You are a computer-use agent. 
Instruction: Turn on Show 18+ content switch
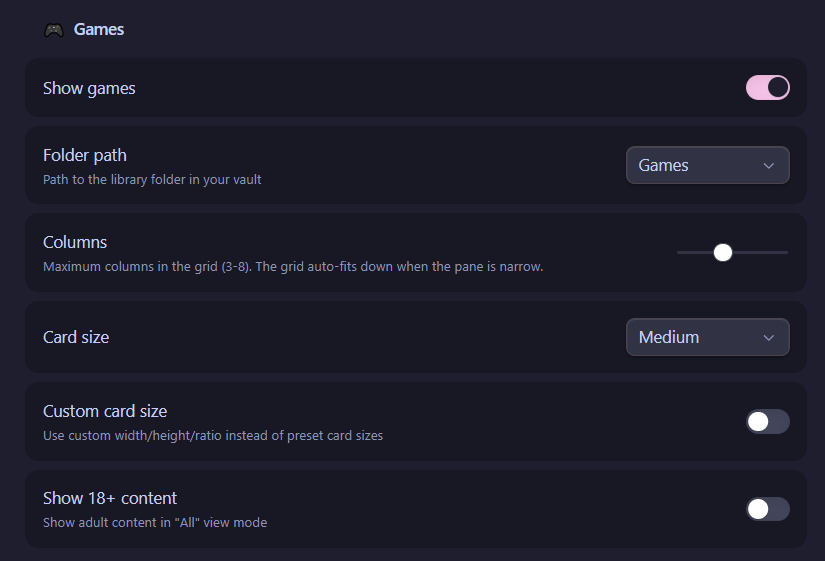pos(768,509)
